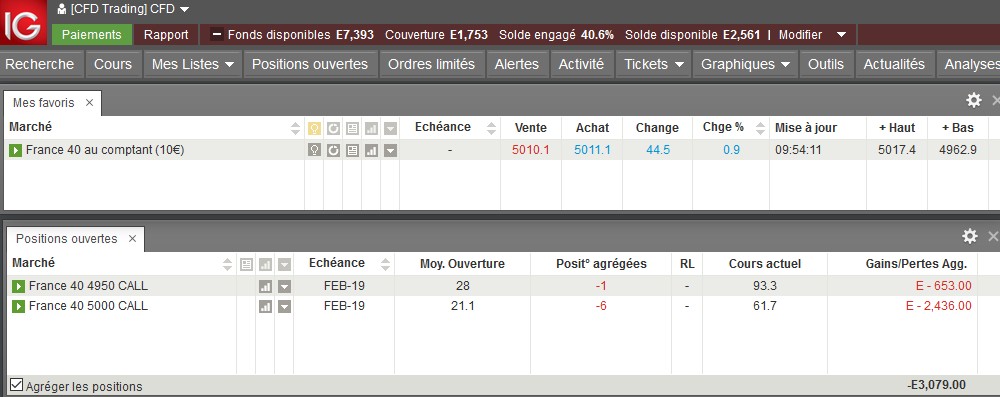Click the lightbulb icon in France 40 au comptant row
The height and width of the screenshot is (397, 1000).
314,151
